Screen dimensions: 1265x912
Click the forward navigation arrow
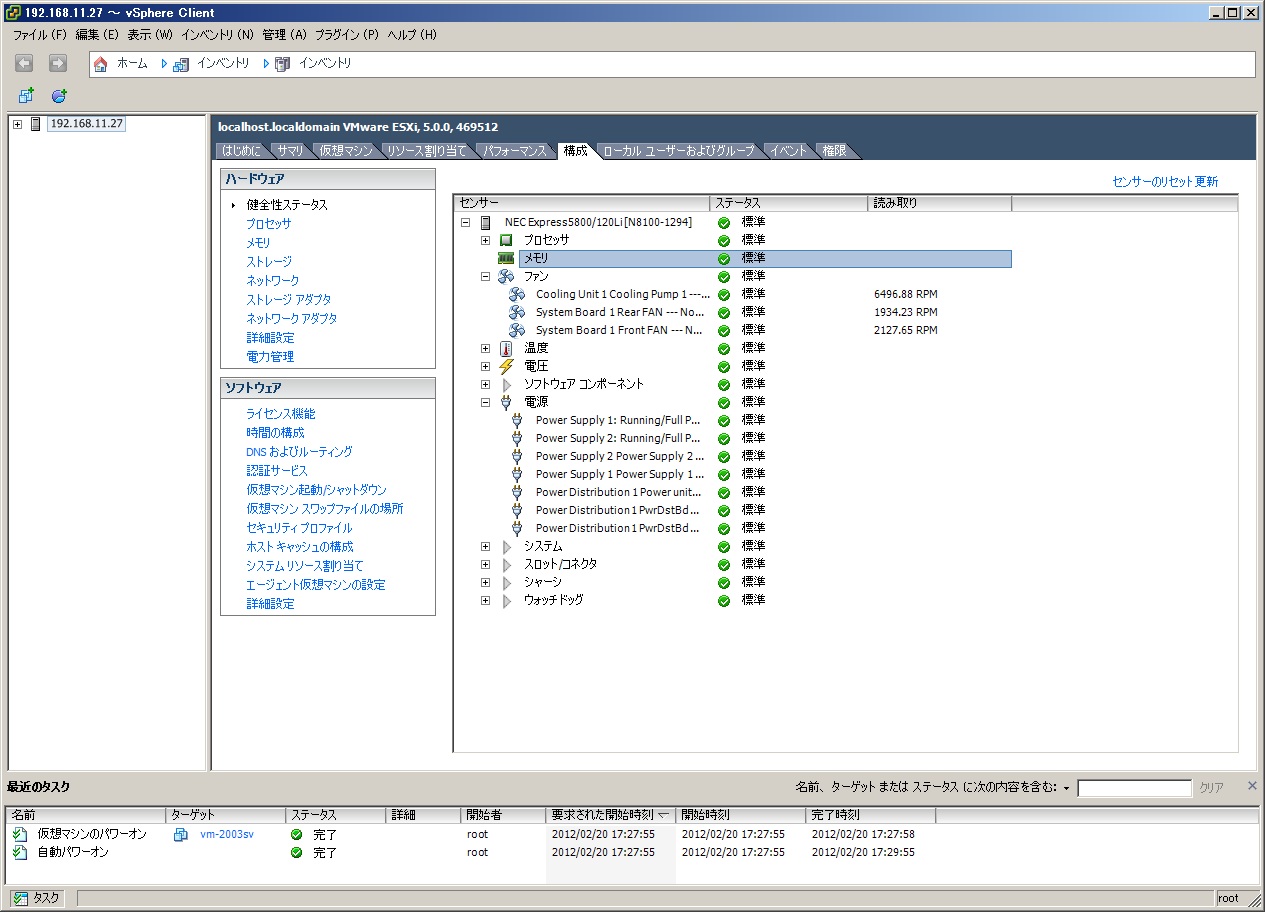pos(58,63)
